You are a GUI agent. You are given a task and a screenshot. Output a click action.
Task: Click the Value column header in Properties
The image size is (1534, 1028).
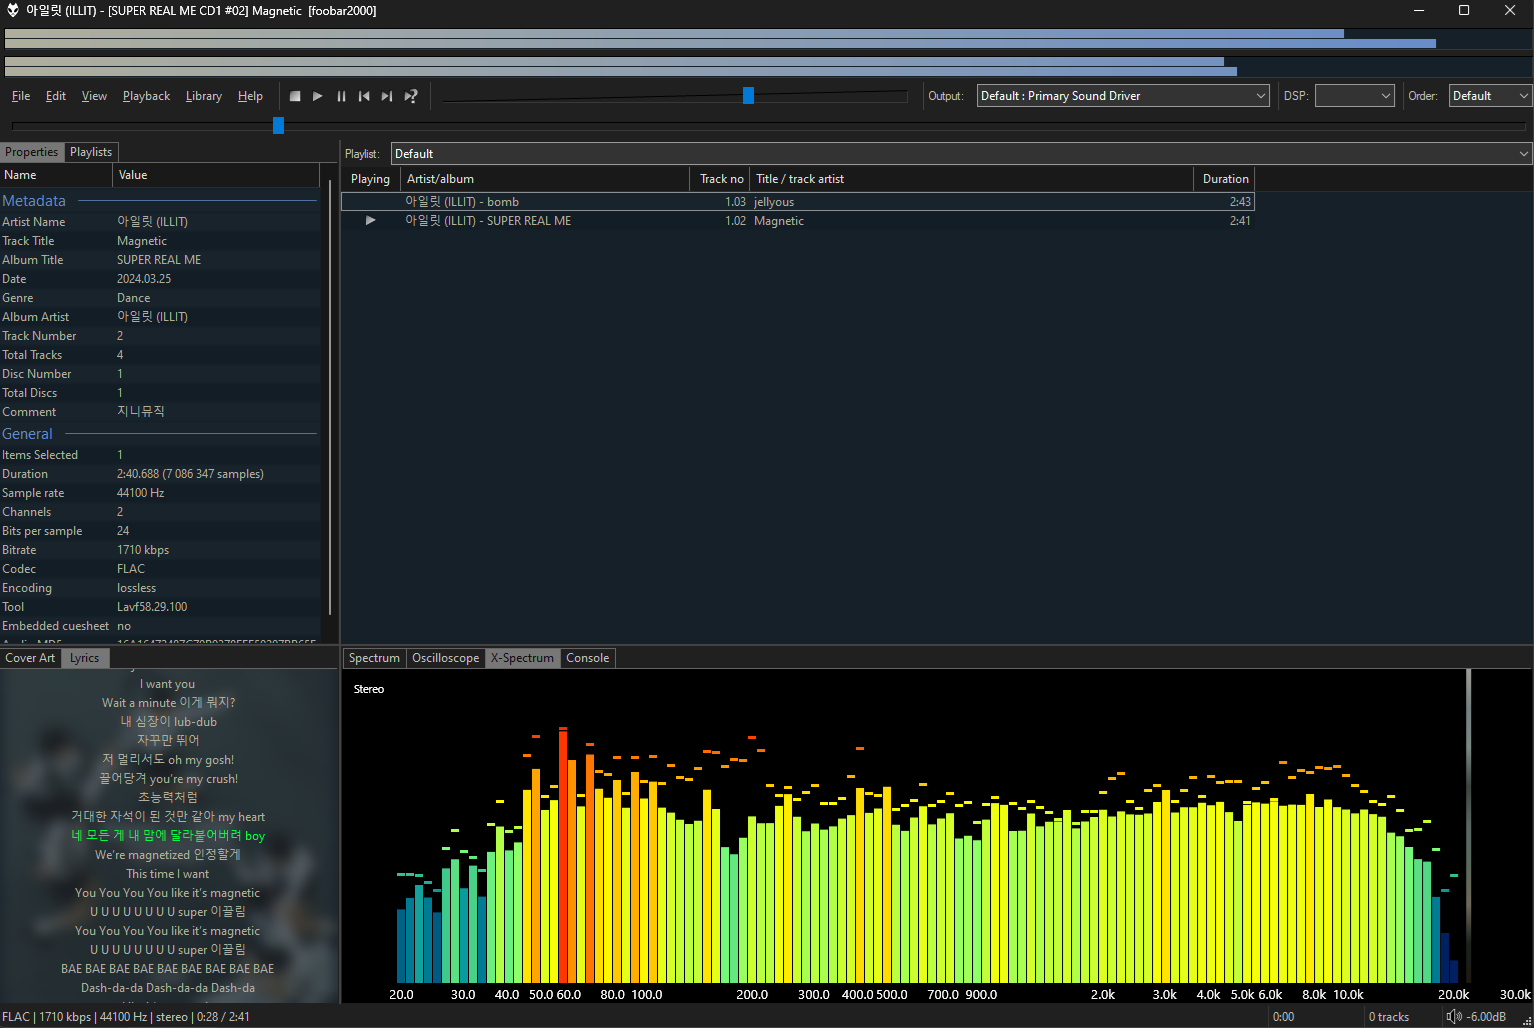pyautogui.click(x=216, y=175)
